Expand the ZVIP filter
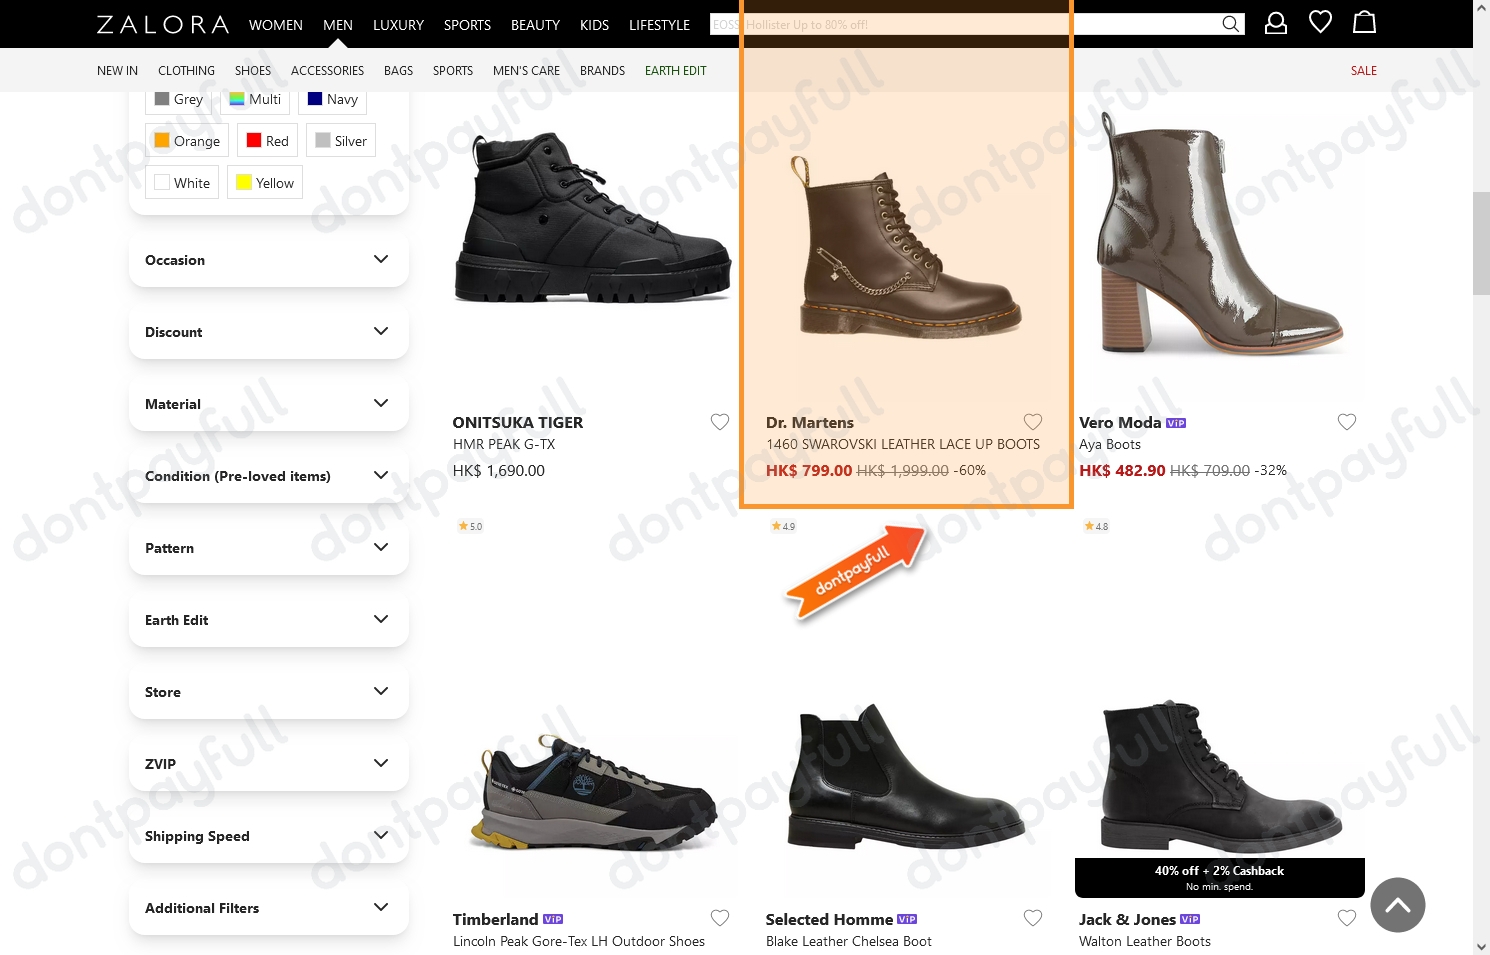 click(268, 764)
